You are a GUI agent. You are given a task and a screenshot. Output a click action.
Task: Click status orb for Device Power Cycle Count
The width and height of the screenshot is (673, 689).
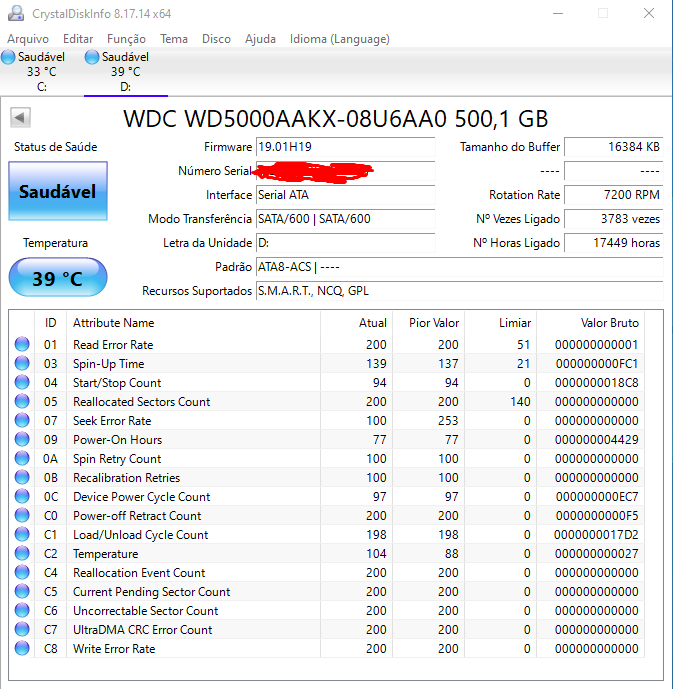[x=22, y=496]
